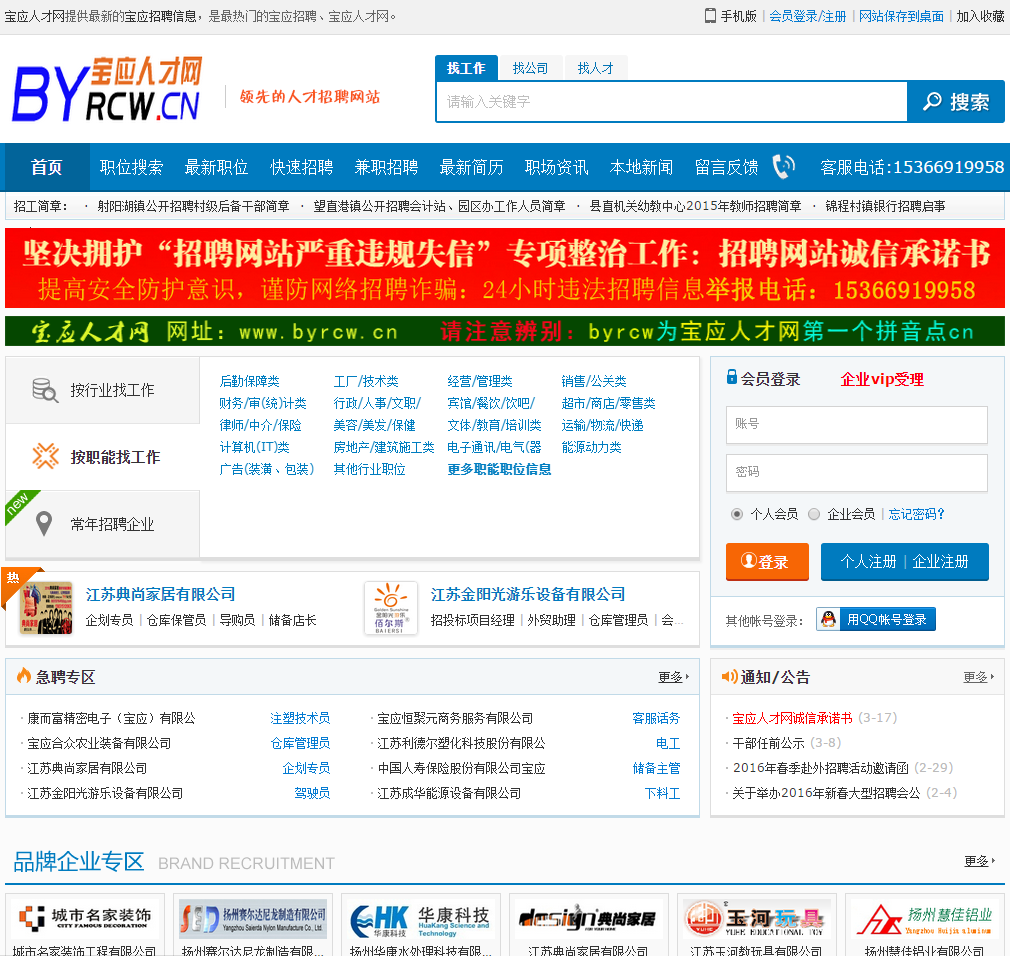Open the design 典尚家居 brand logo
The height and width of the screenshot is (956, 1010).
click(x=588, y=919)
